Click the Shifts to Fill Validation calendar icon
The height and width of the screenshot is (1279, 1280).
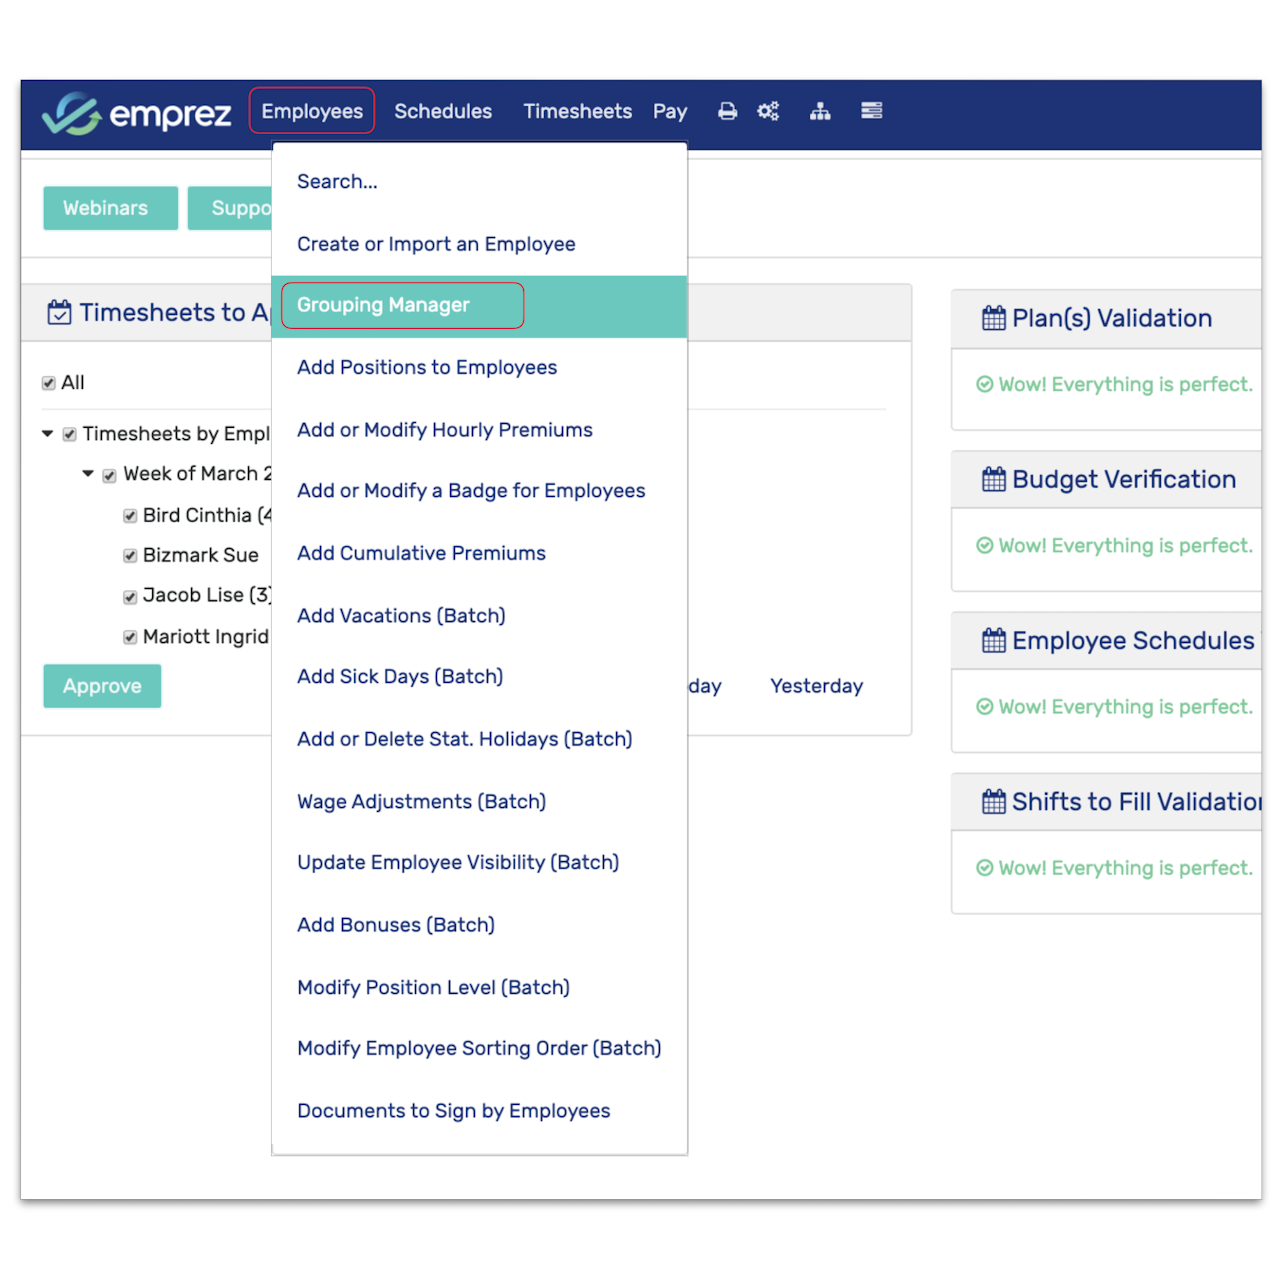(994, 801)
